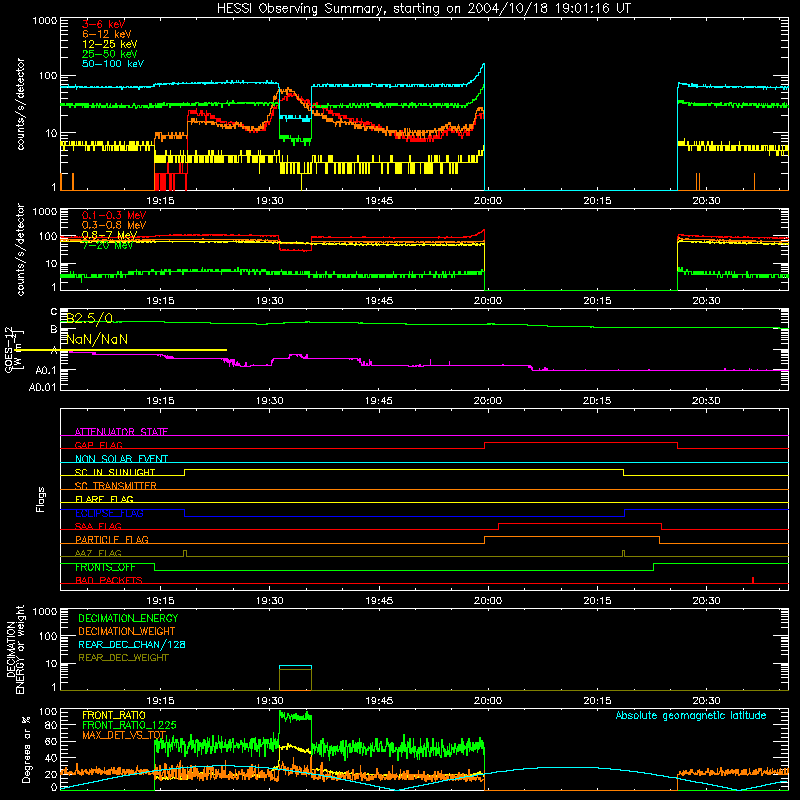This screenshot has width=800, height=800.
Task: Select the DECIMATION_ENERGY legend label
Action: coord(128,618)
